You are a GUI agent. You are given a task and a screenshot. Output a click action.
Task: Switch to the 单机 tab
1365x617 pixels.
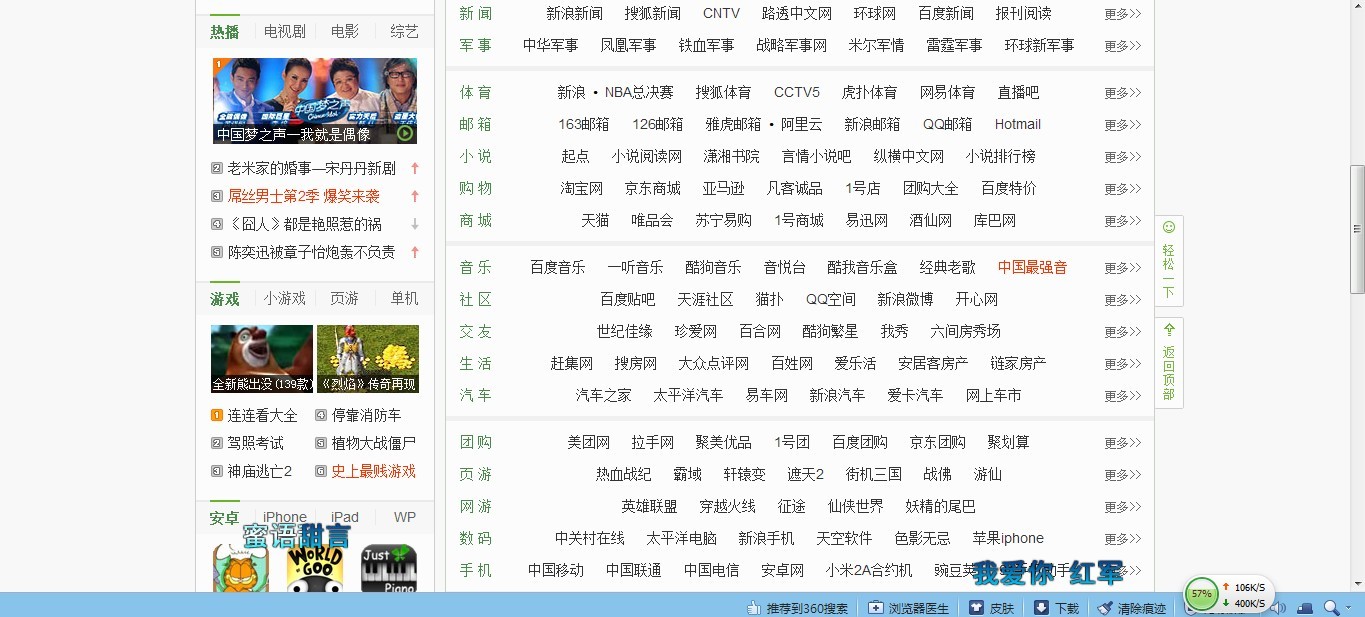point(405,299)
